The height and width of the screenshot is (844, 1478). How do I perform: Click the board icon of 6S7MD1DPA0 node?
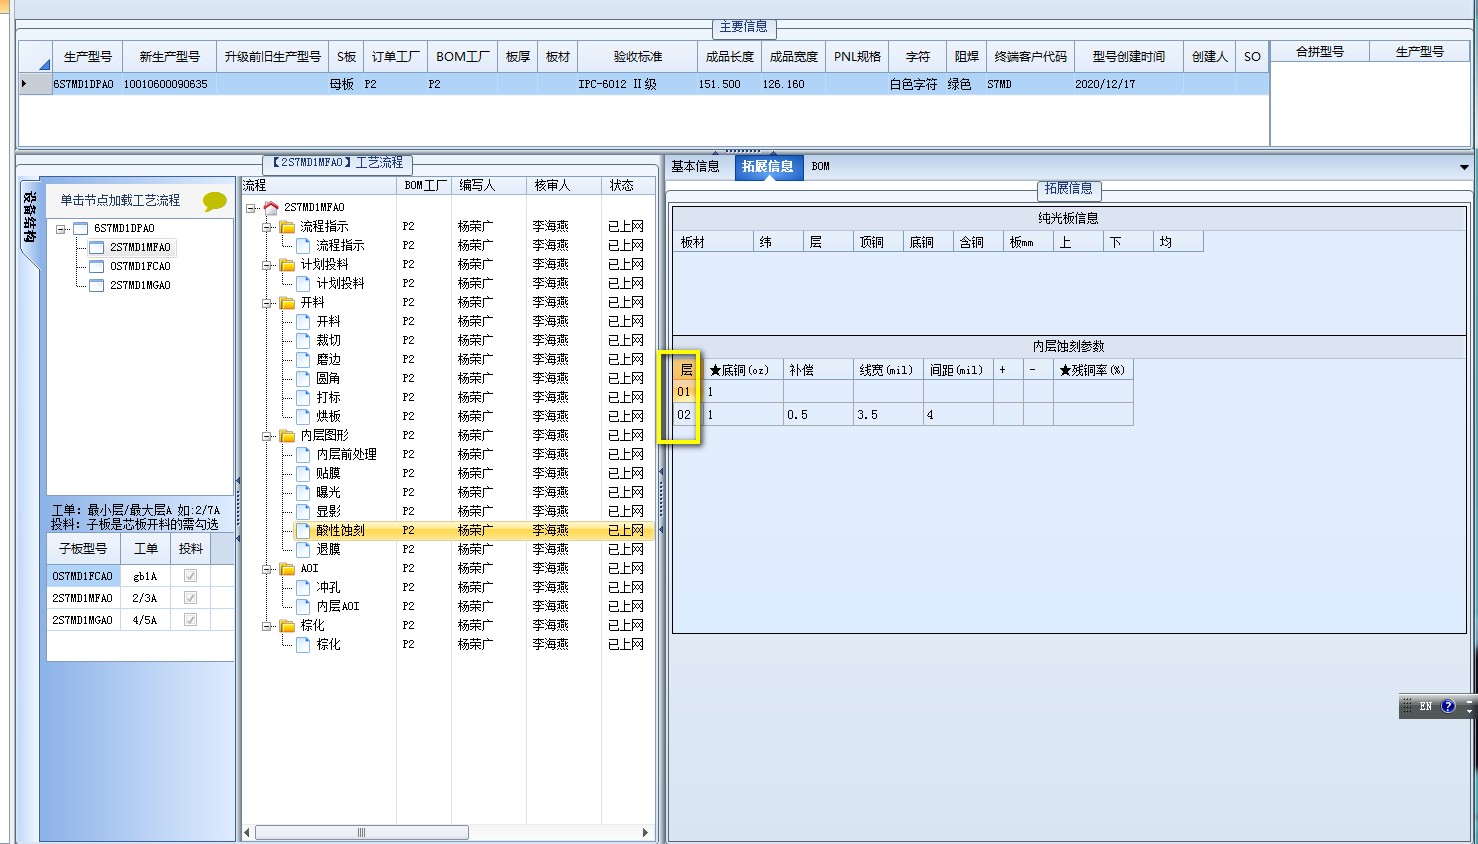(x=81, y=228)
